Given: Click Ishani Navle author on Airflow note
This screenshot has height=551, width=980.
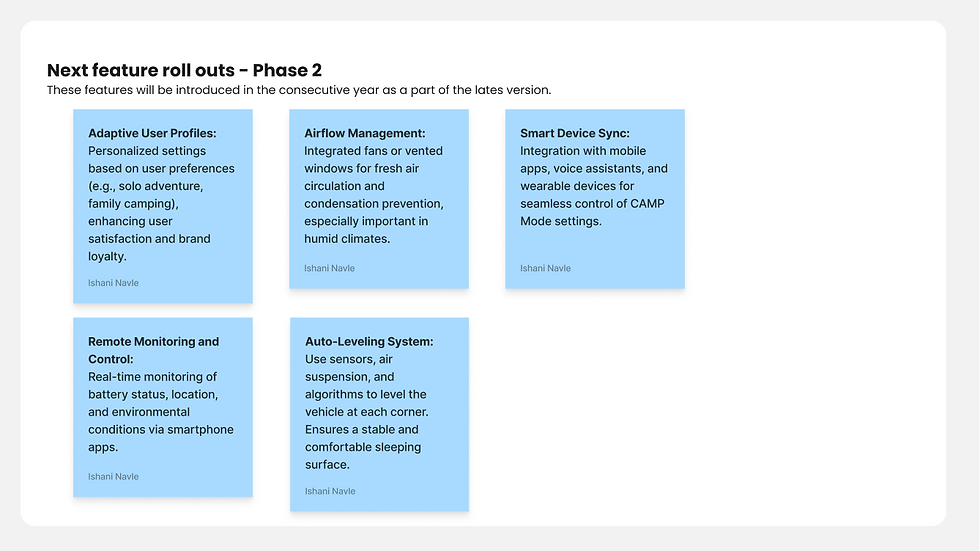Looking at the screenshot, I should (329, 268).
